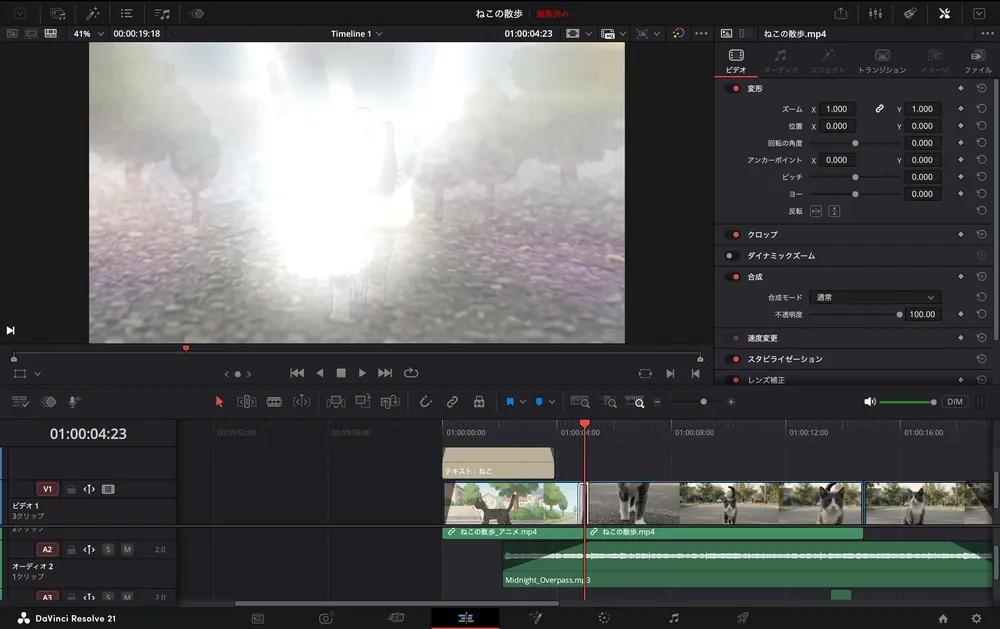1000x629 pixels.
Task: Click the DIM audio button
Action: (955, 402)
